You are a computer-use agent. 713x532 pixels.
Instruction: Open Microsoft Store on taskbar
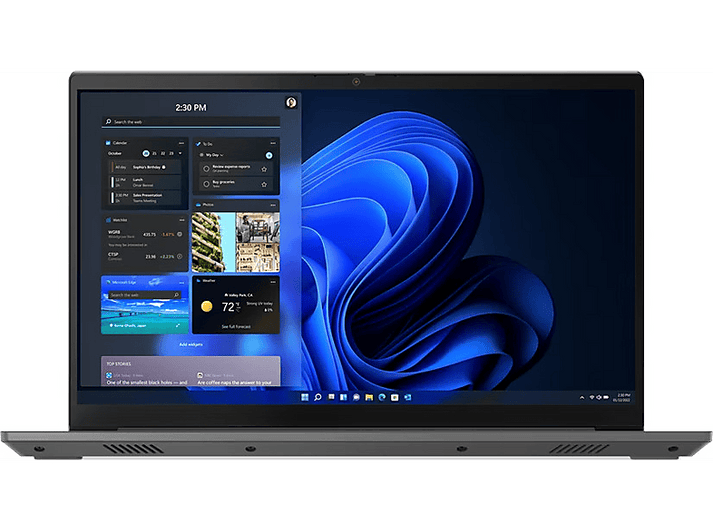pos(395,397)
